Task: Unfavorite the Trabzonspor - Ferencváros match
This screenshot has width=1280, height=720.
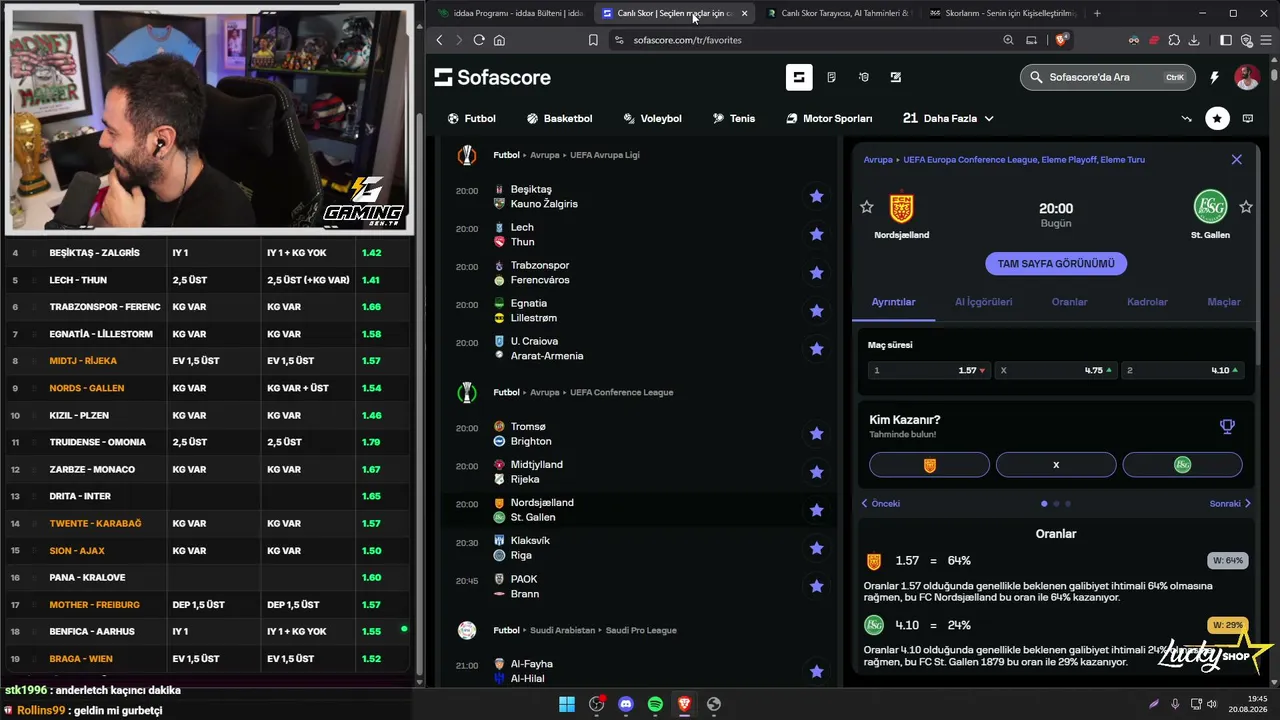Action: 817,272
